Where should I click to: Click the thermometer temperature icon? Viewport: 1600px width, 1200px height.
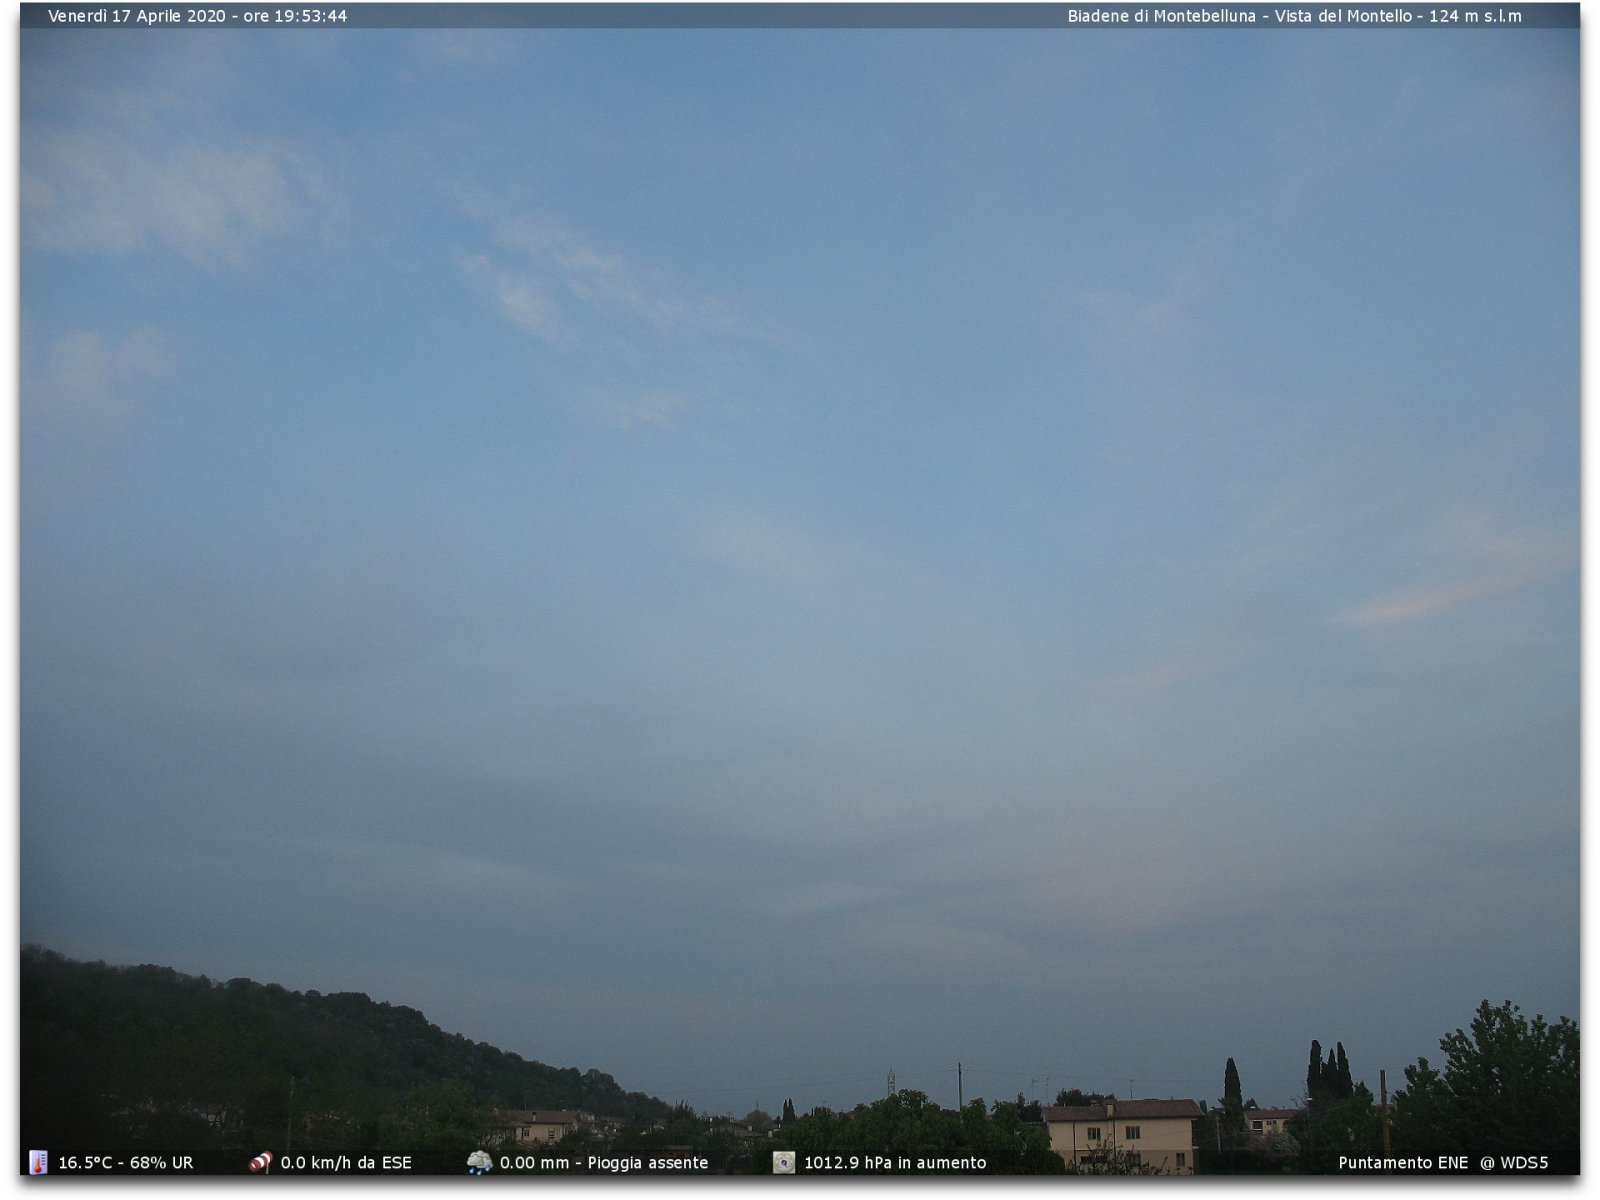pos(38,1162)
